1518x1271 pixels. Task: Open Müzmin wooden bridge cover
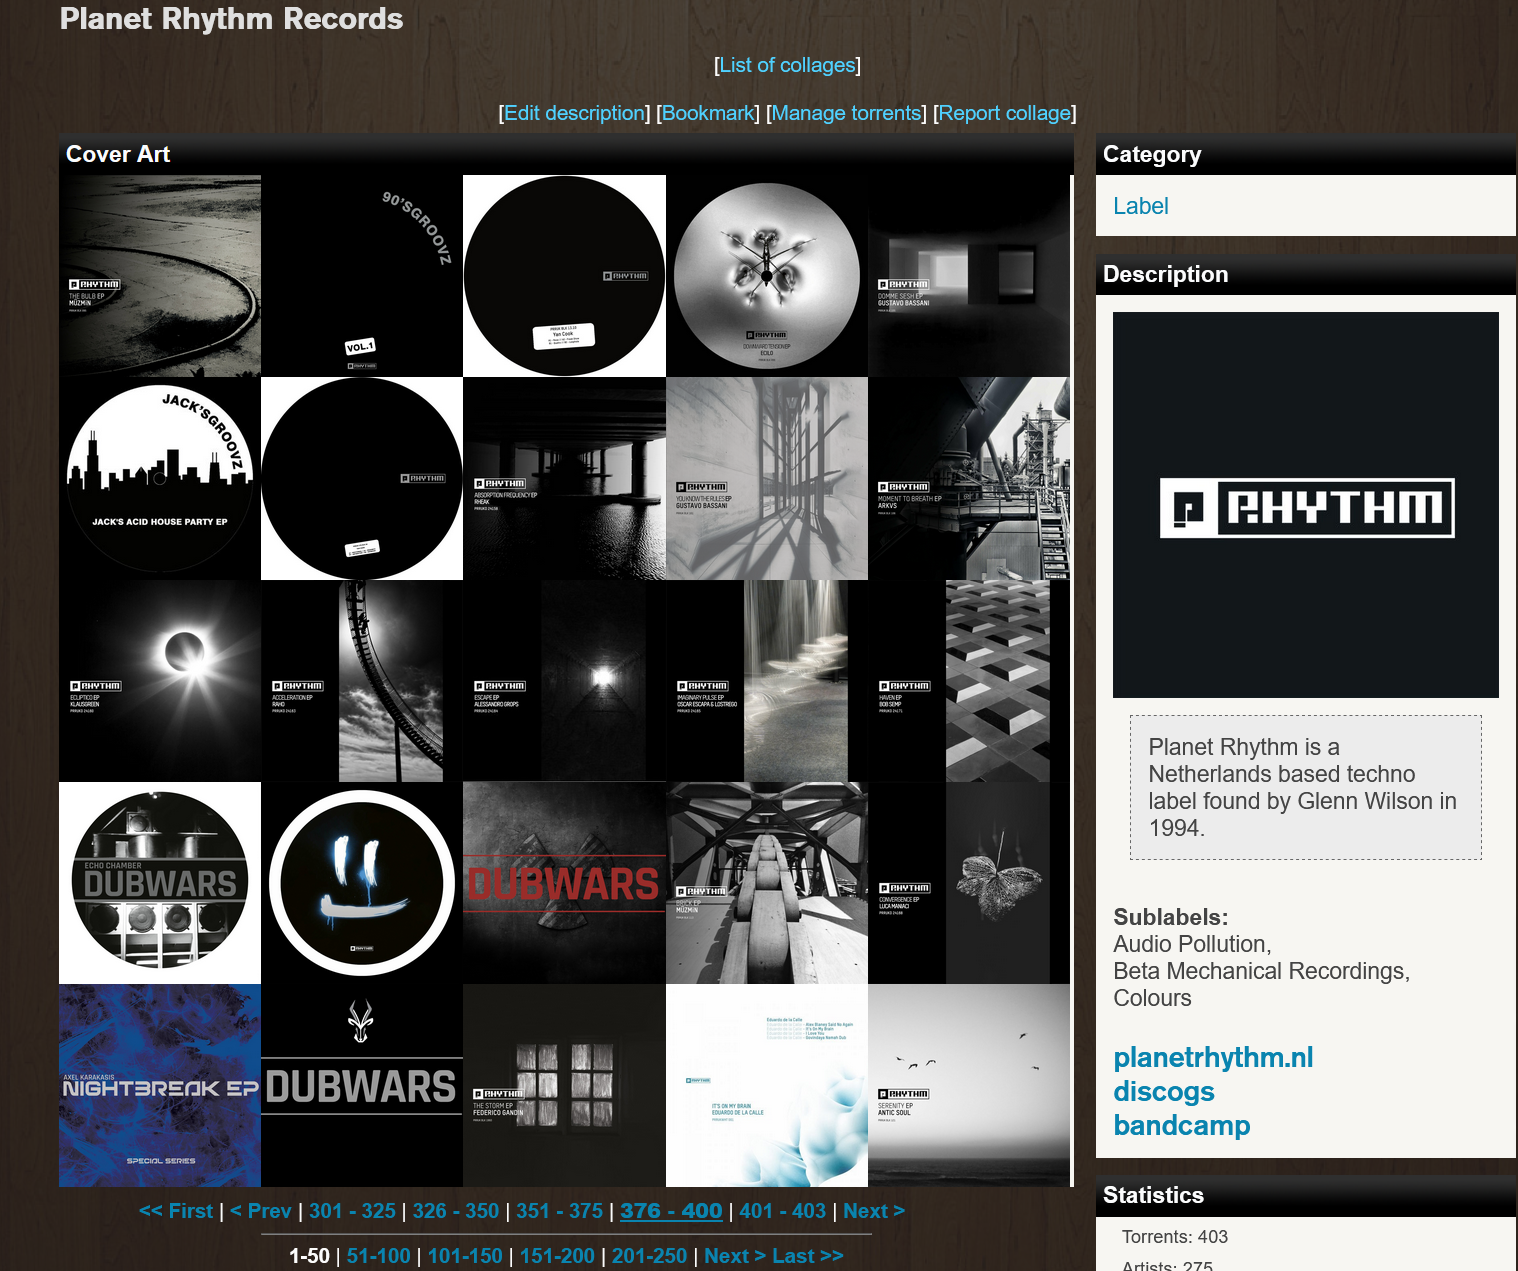767,883
